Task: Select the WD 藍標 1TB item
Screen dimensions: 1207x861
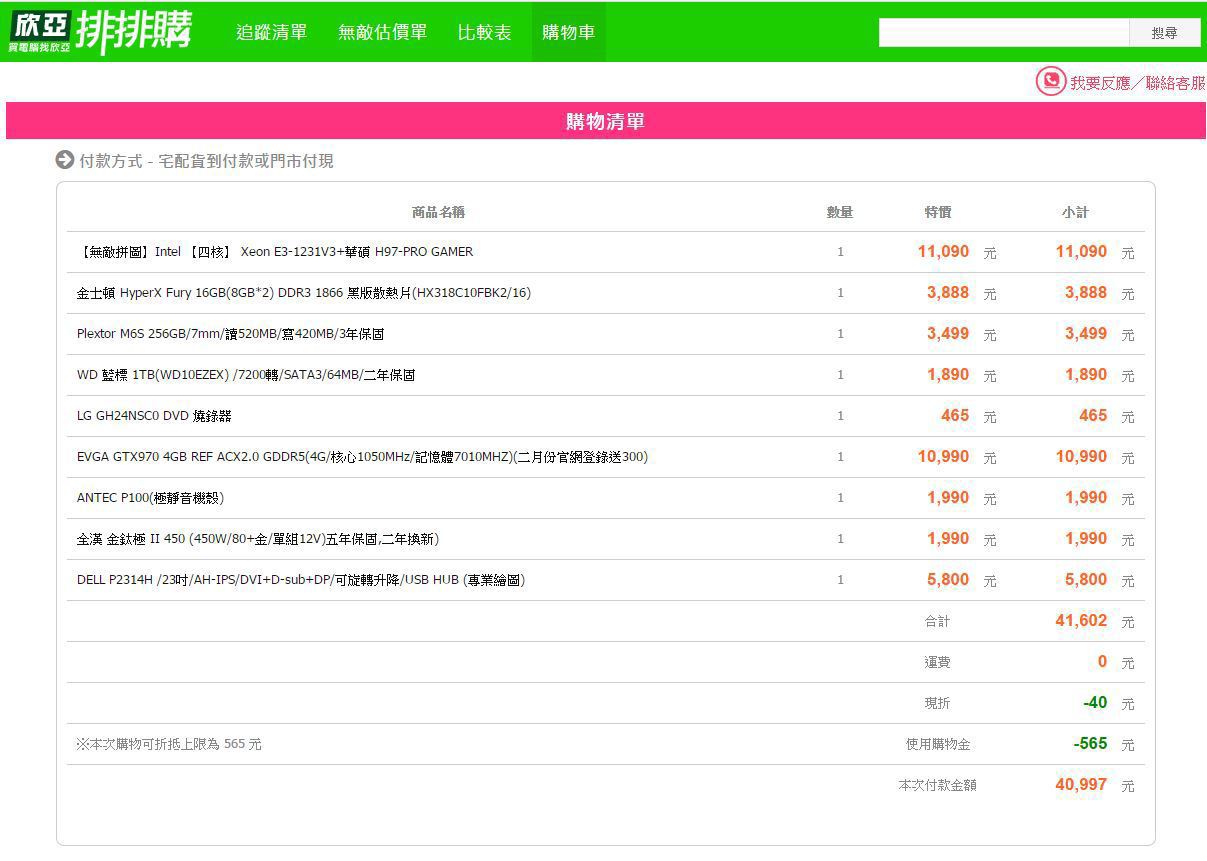Action: pyautogui.click(x=246, y=375)
